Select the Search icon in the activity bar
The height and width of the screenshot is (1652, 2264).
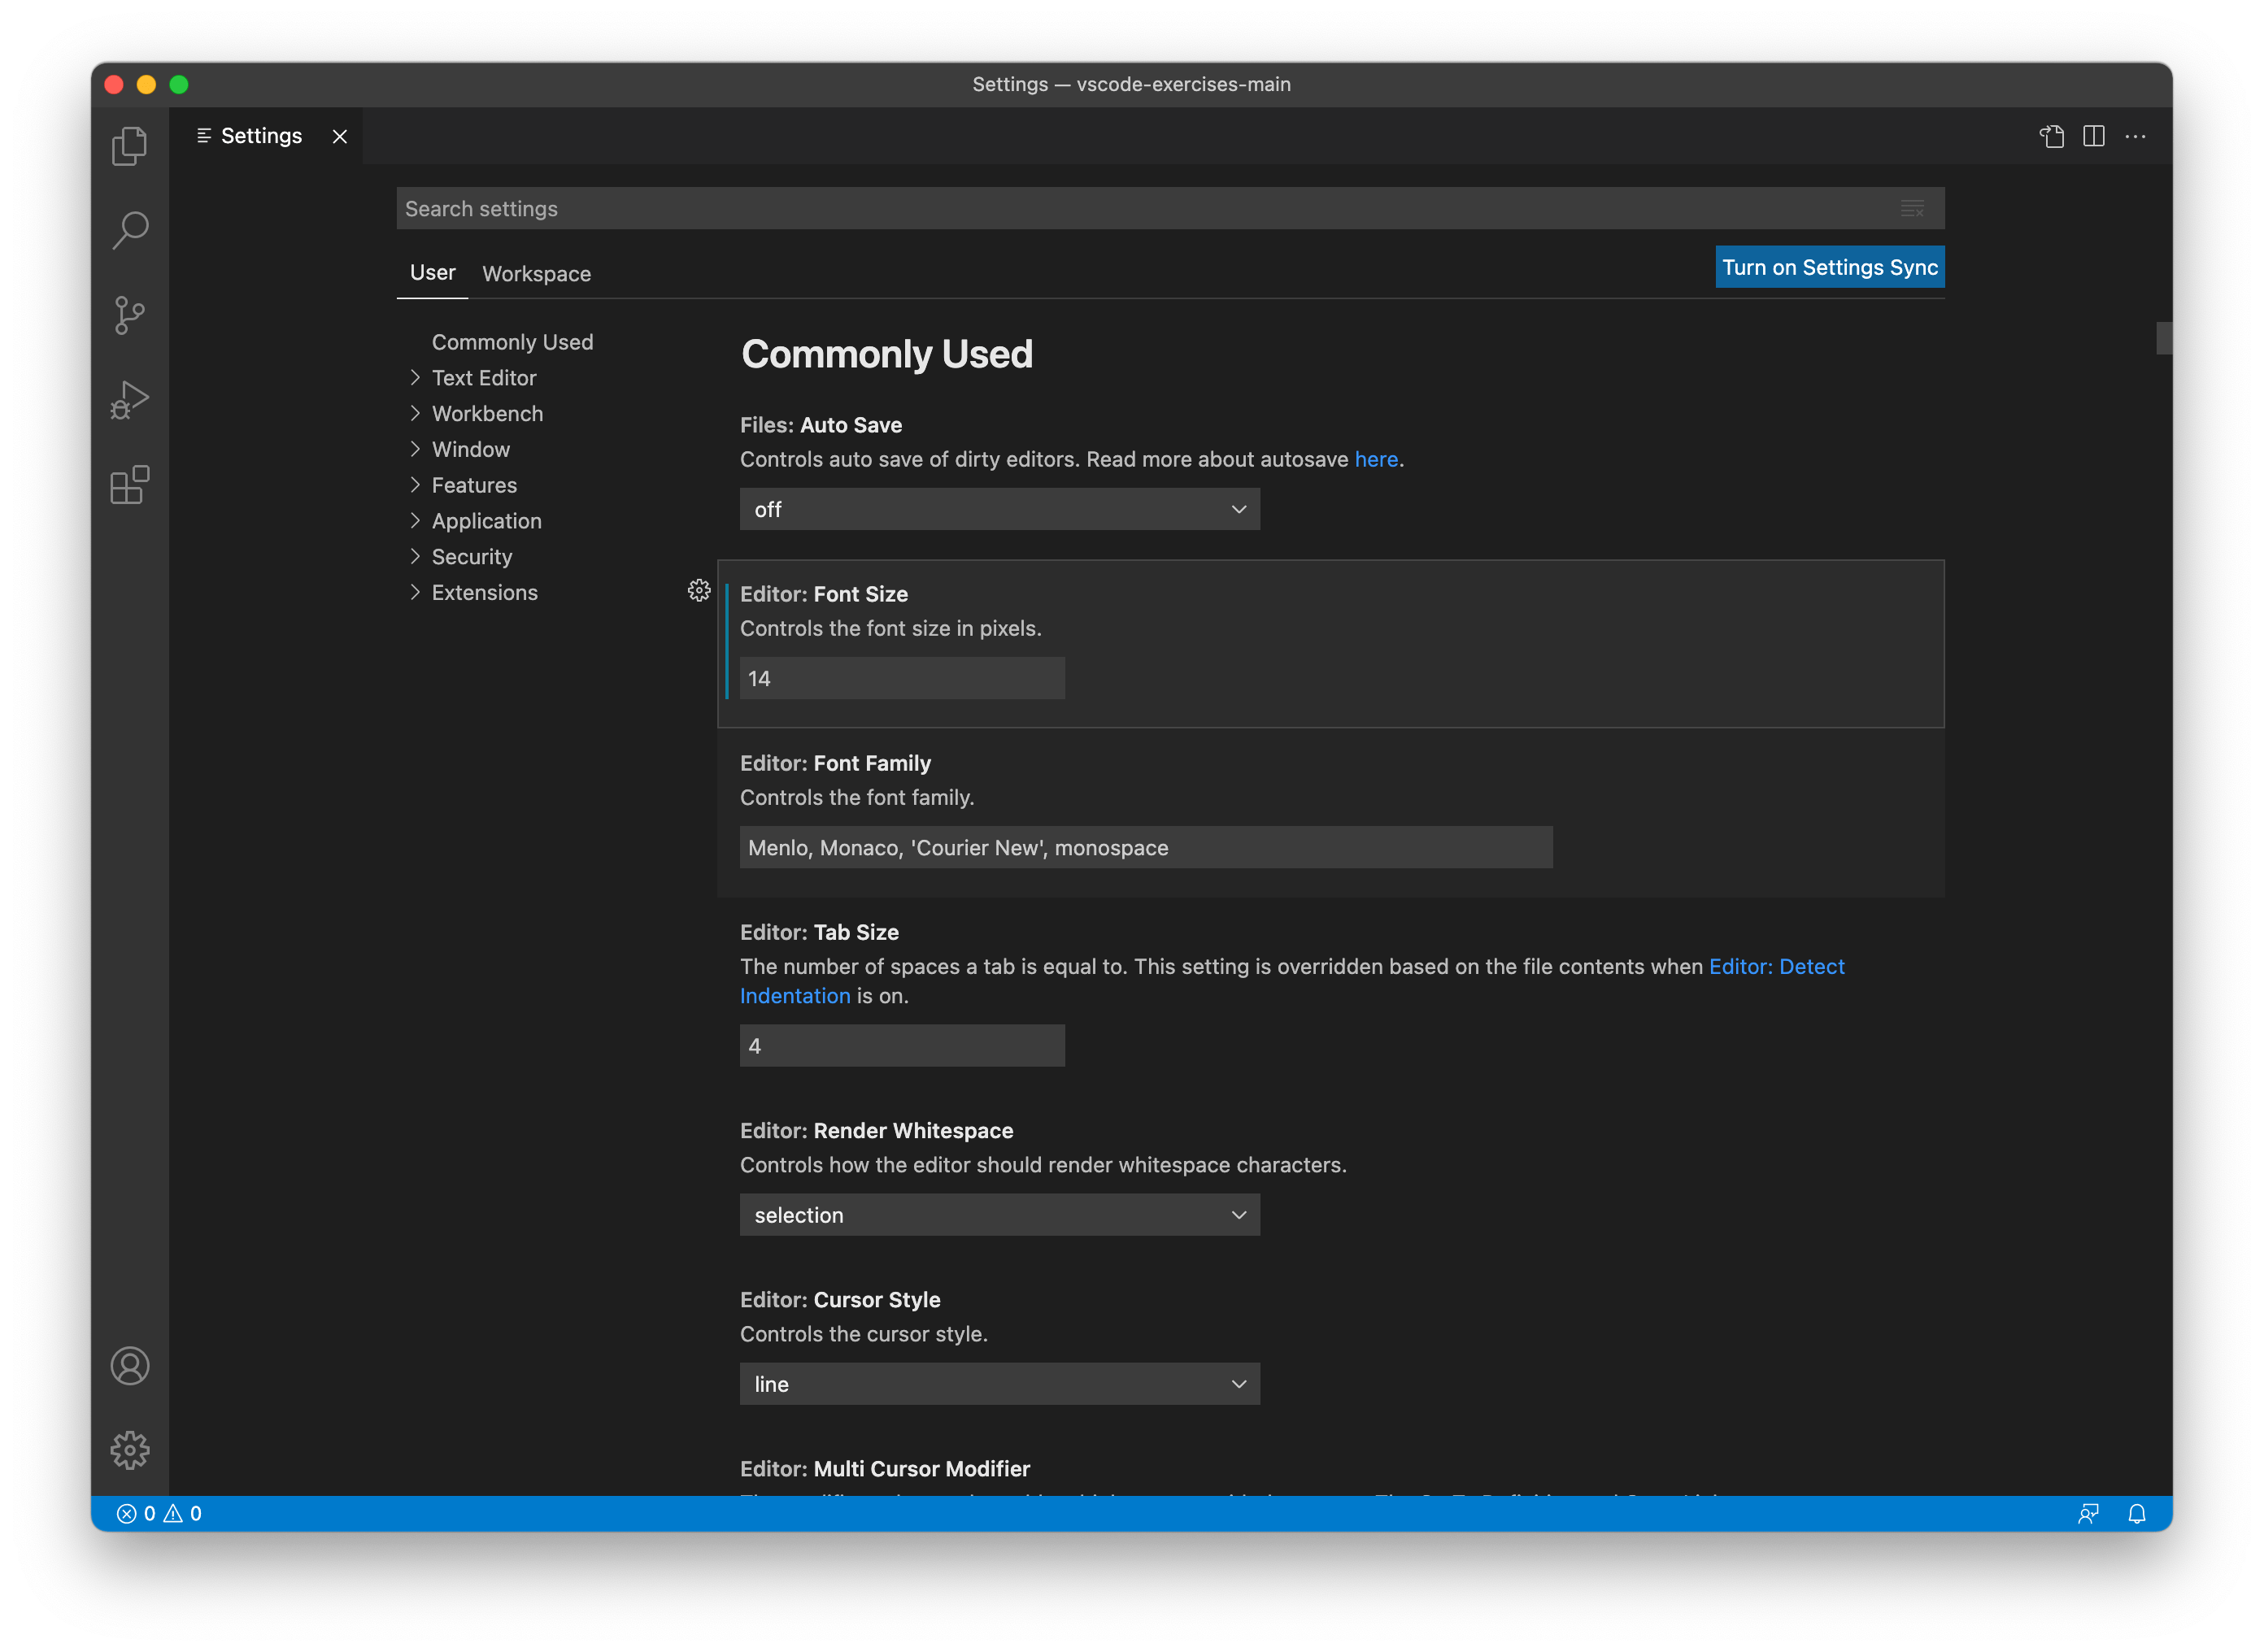[129, 229]
